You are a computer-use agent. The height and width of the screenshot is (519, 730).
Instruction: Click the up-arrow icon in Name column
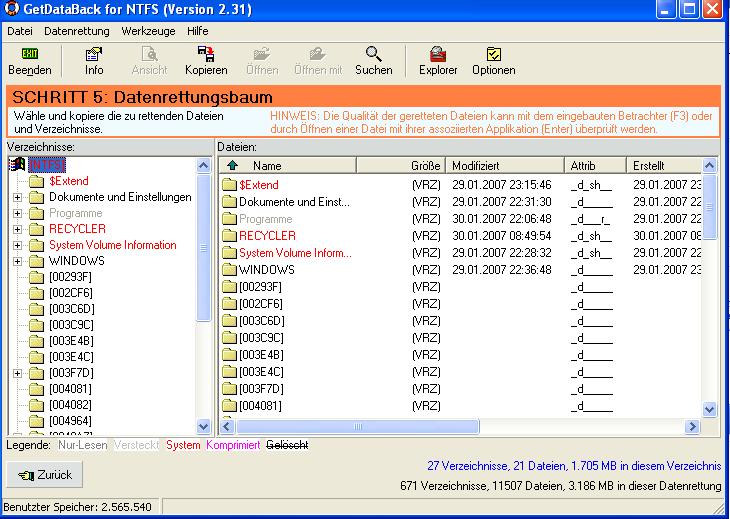[x=232, y=165]
